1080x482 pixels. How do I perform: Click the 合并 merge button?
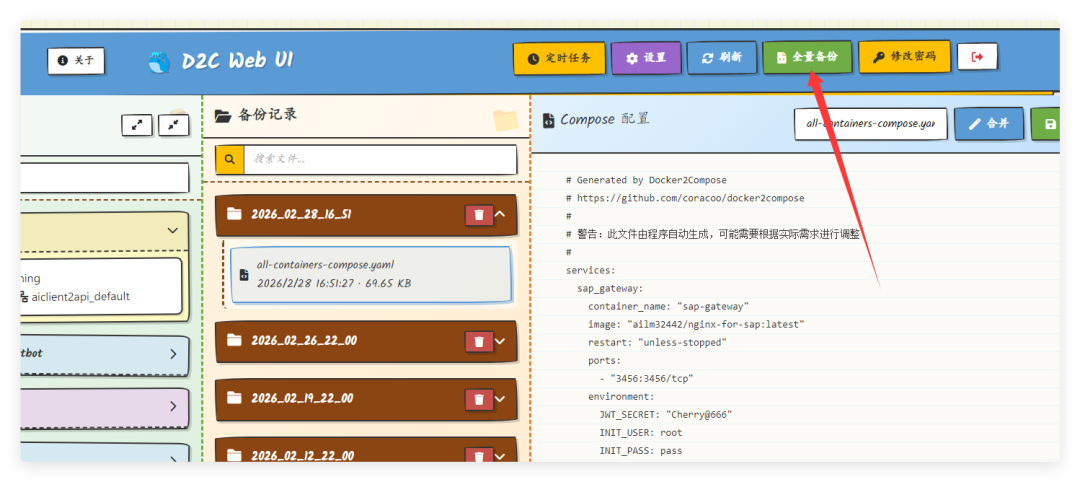[x=988, y=124]
